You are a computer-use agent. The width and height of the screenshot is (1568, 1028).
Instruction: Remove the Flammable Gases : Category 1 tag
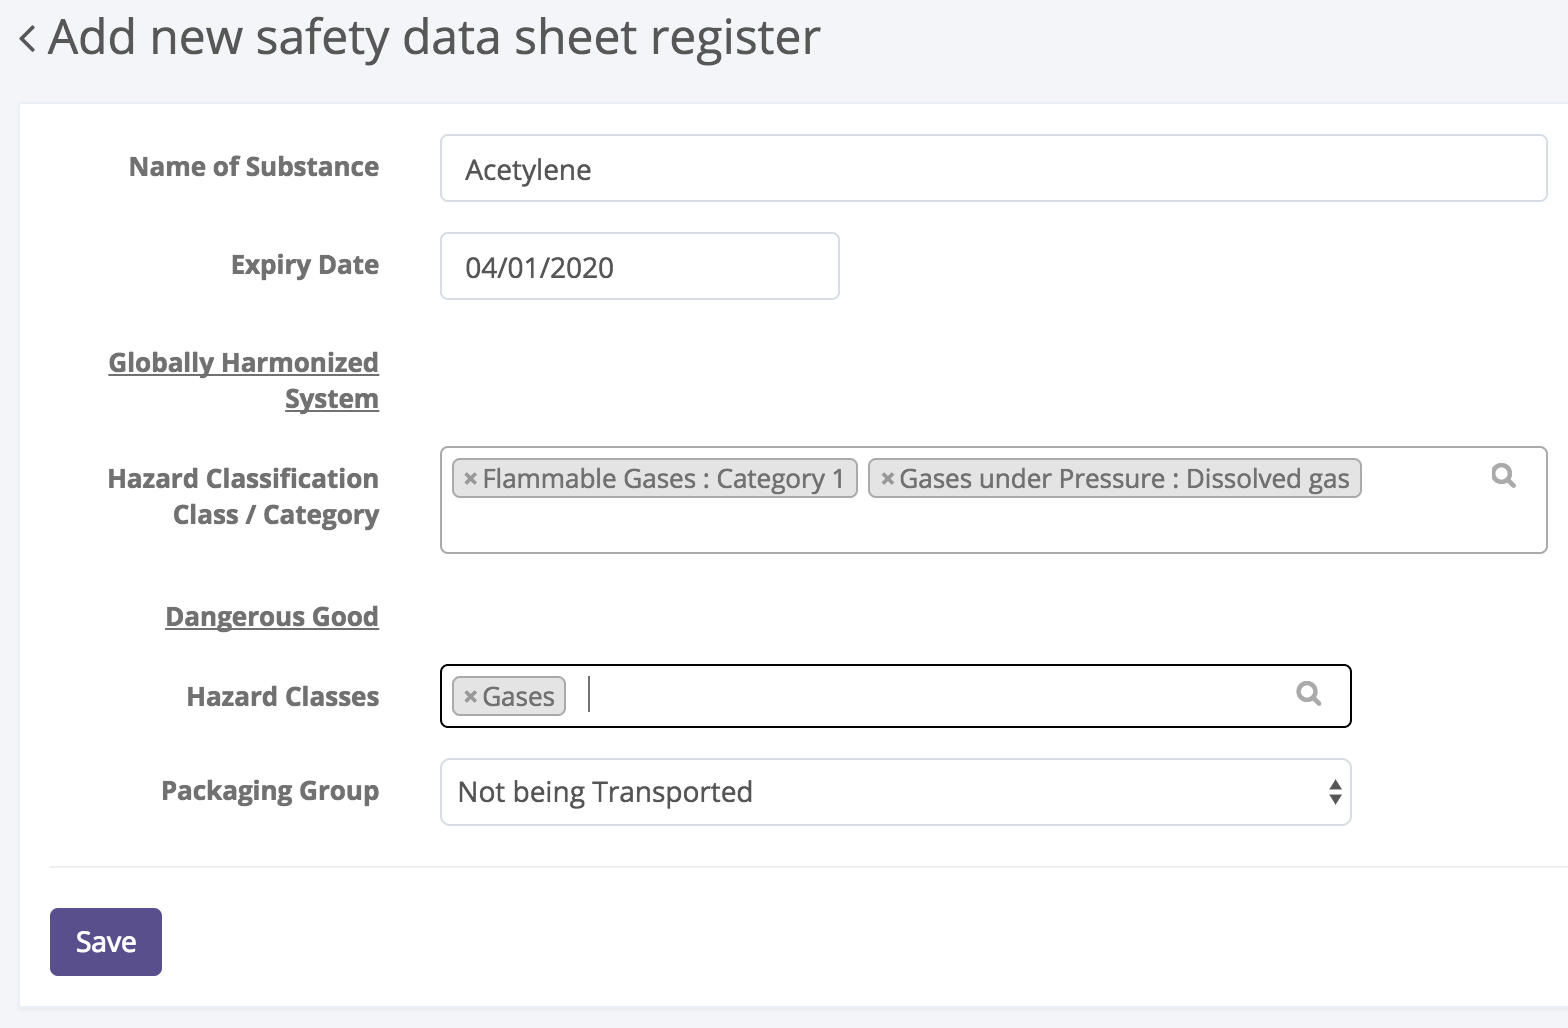coord(470,479)
